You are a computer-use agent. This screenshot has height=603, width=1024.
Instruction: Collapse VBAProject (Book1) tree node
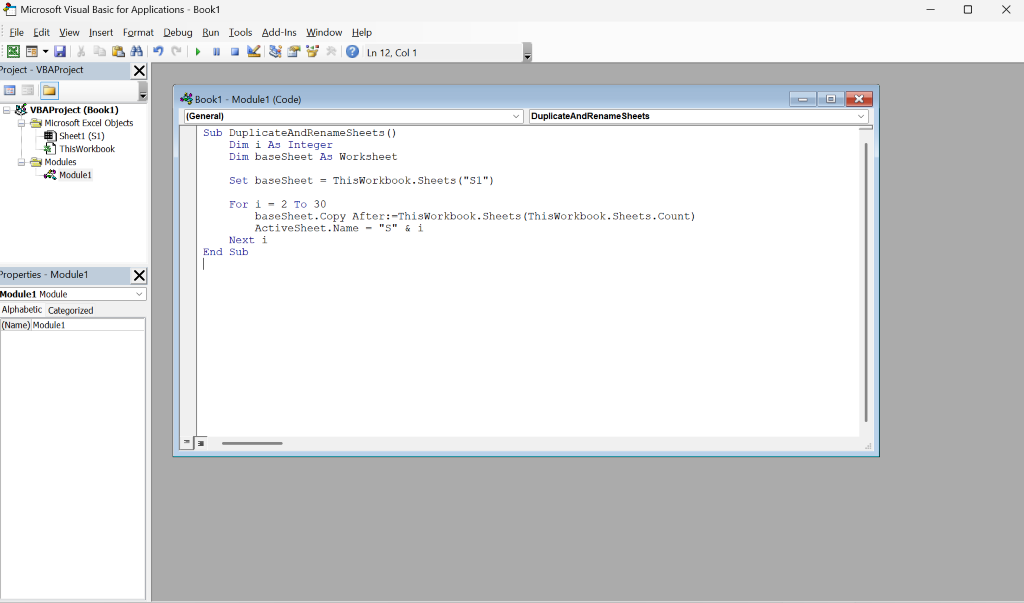pyautogui.click(x=7, y=110)
